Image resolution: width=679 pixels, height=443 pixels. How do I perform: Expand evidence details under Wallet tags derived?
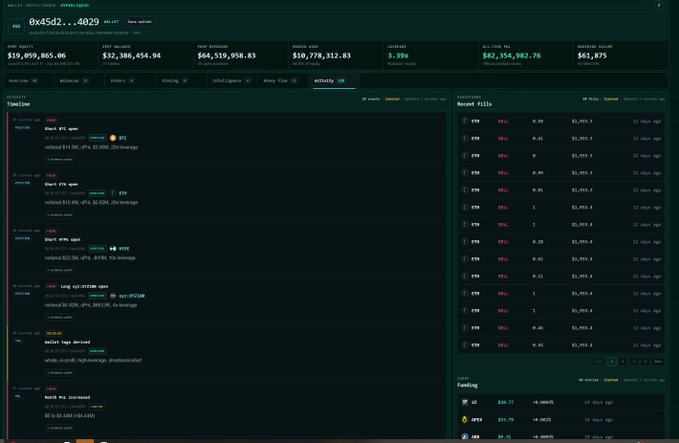coord(60,373)
